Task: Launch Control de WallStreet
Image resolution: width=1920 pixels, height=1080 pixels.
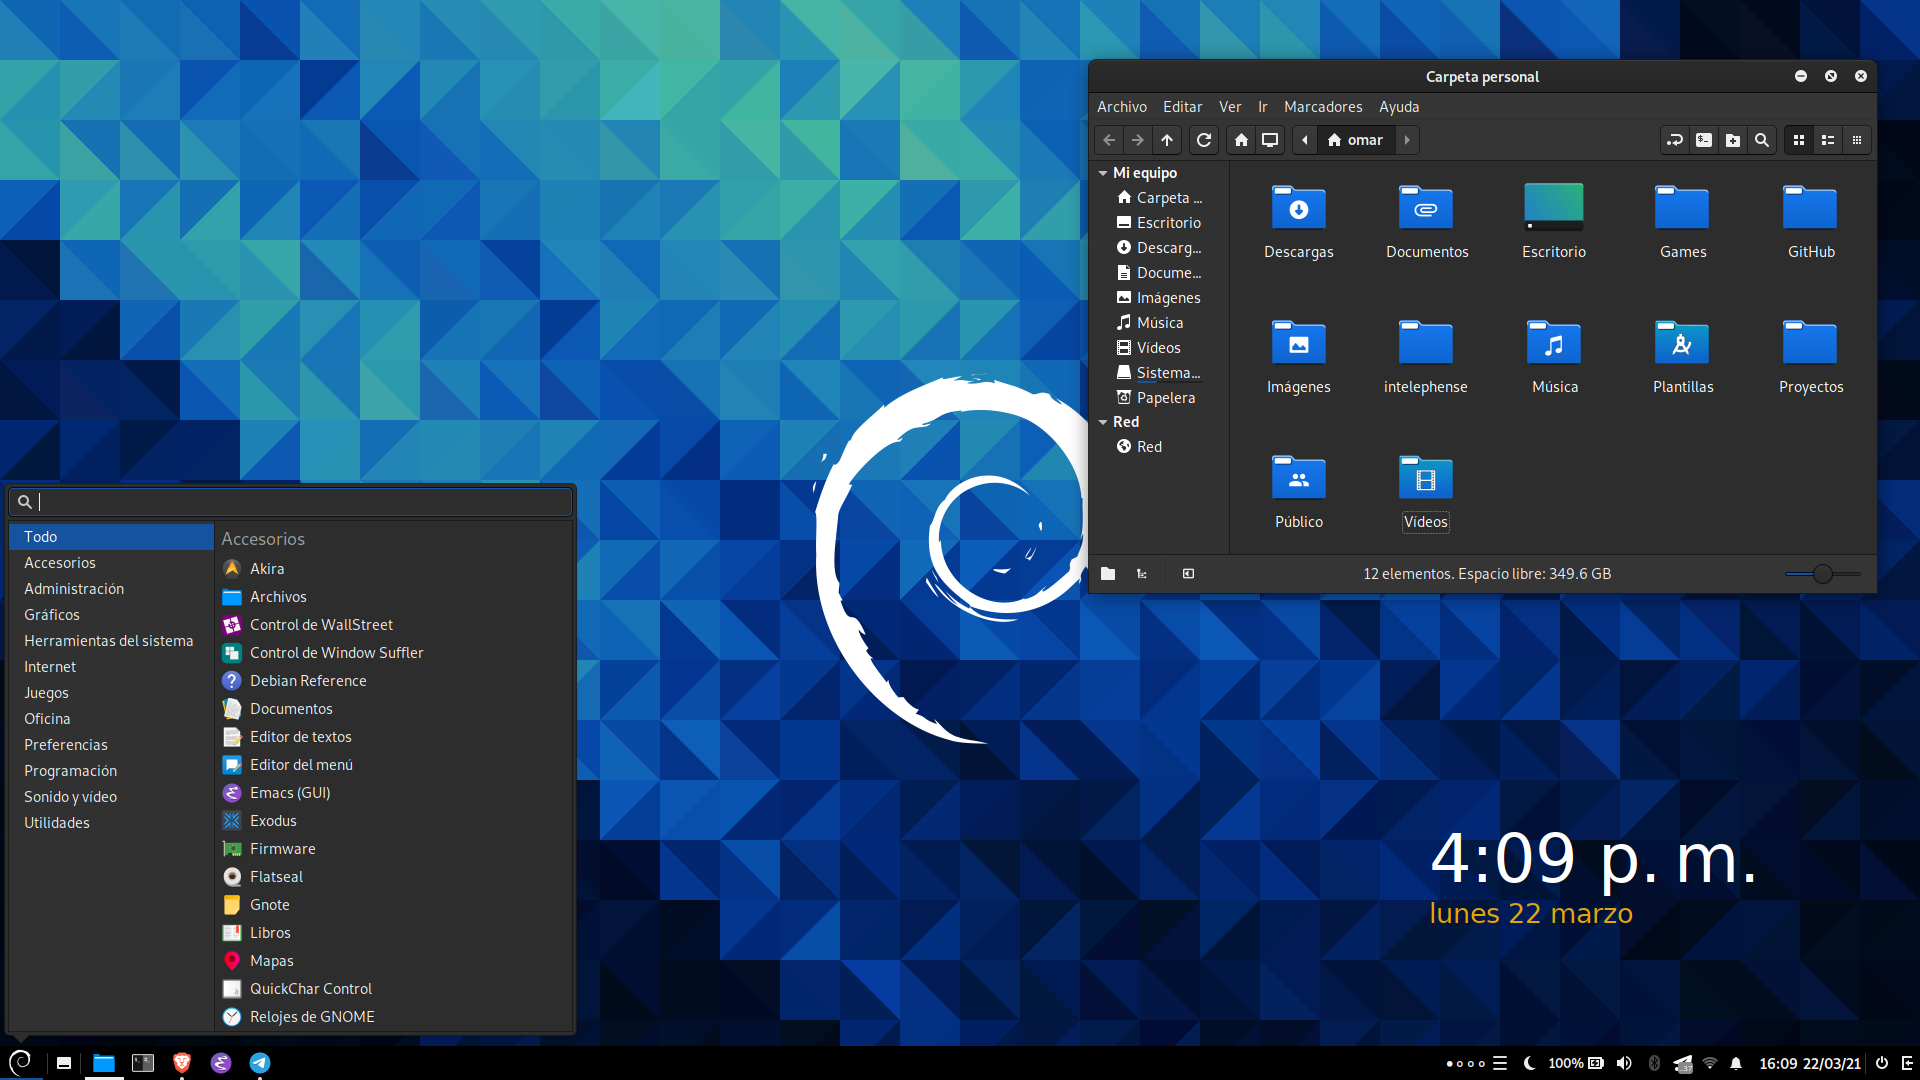Action: coord(395,625)
